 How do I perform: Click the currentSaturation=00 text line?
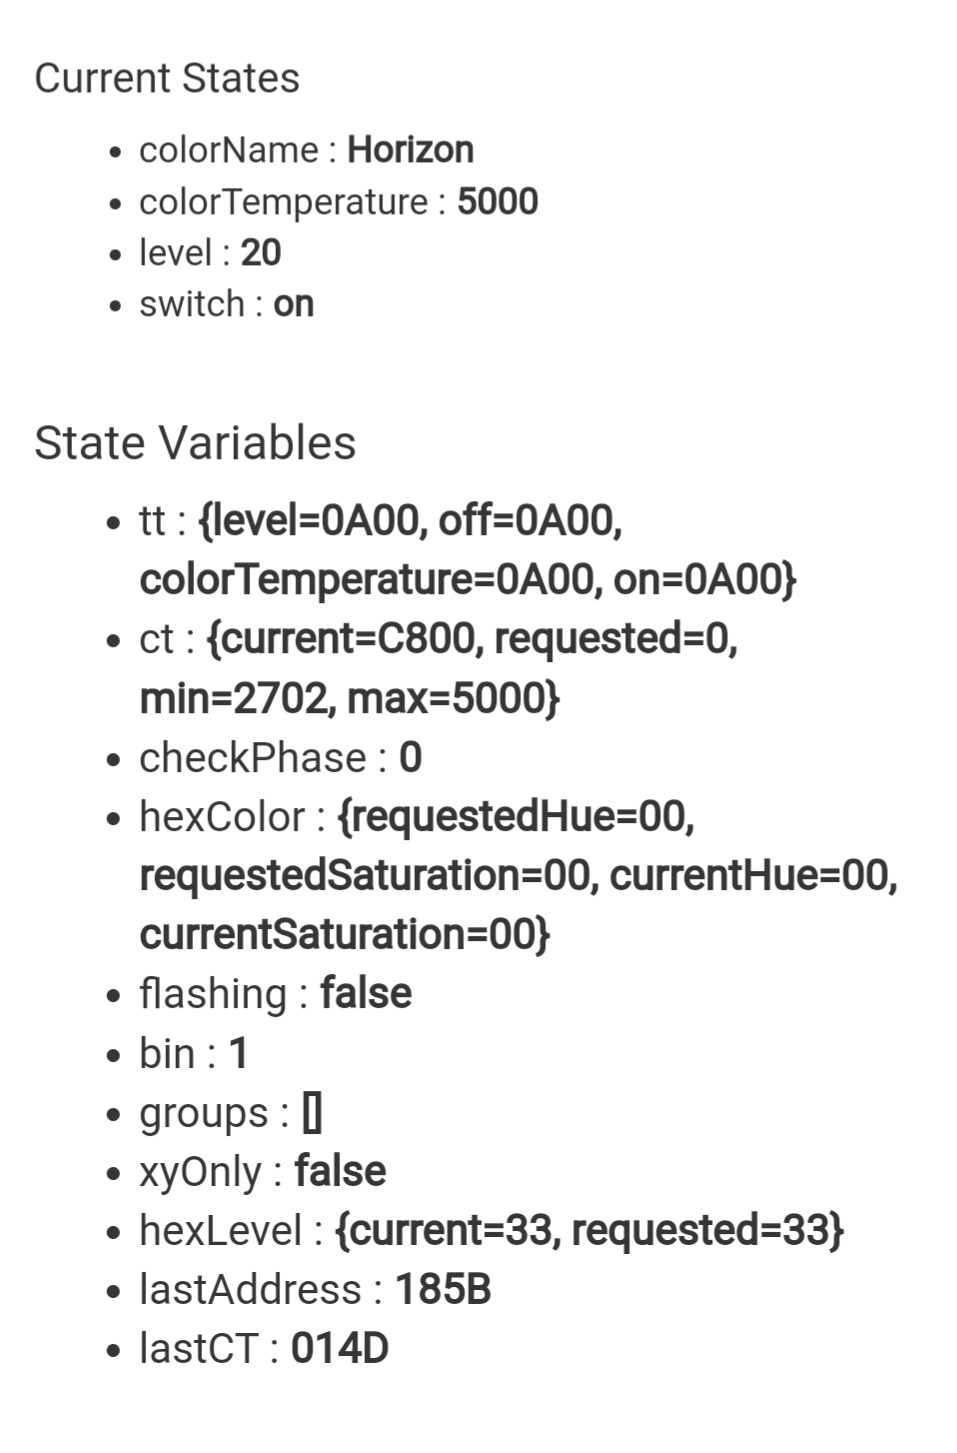pos(345,934)
